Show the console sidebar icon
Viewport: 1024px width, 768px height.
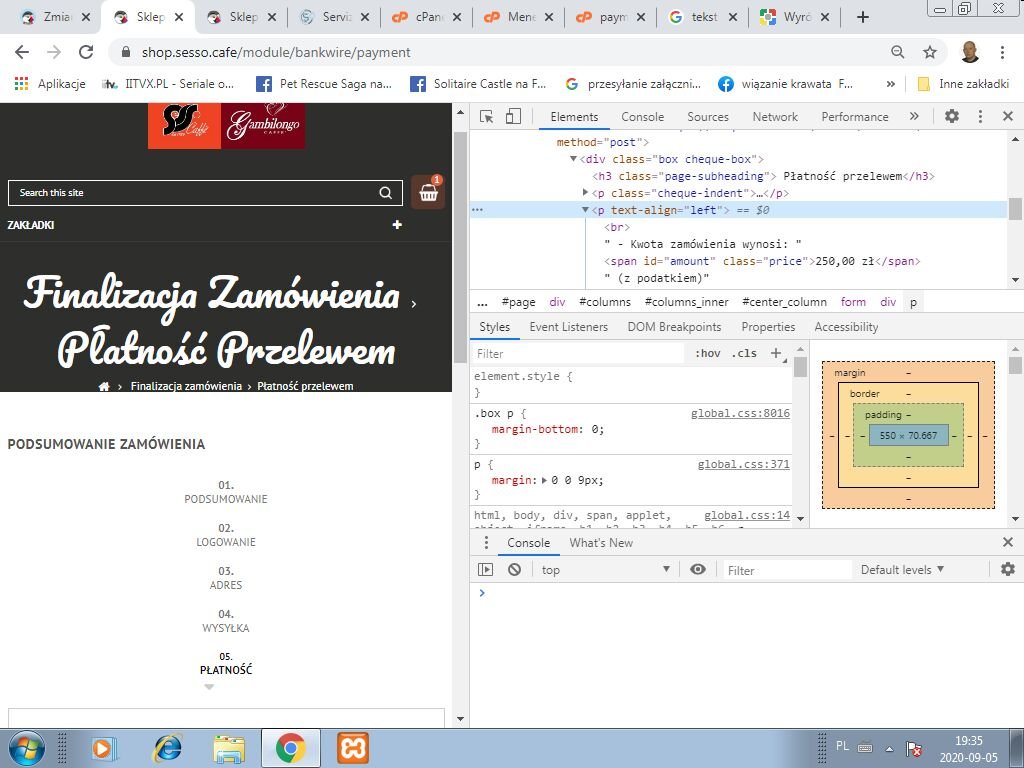[x=485, y=569]
